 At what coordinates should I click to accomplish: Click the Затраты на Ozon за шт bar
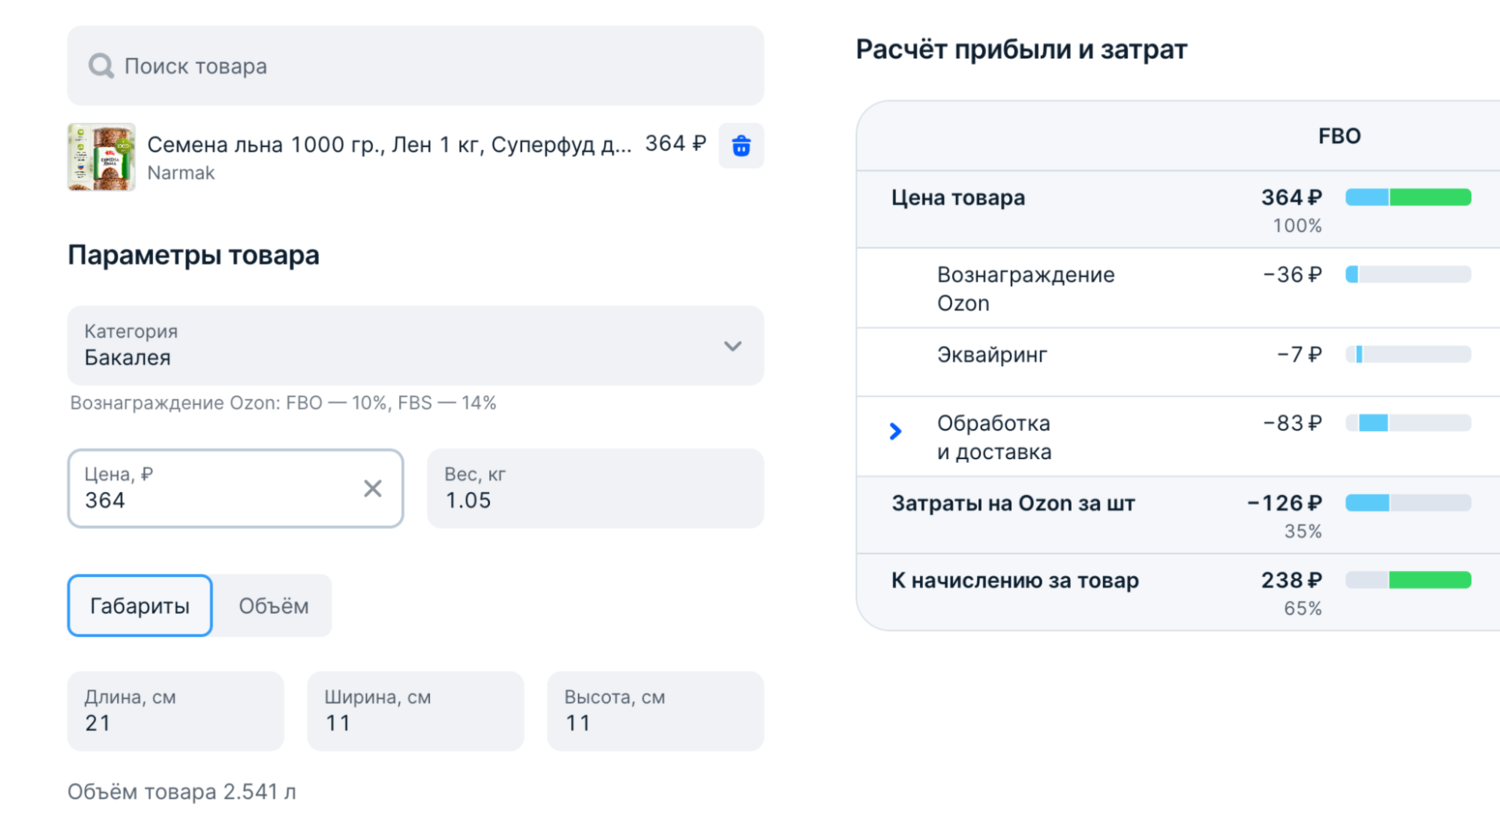click(1408, 503)
